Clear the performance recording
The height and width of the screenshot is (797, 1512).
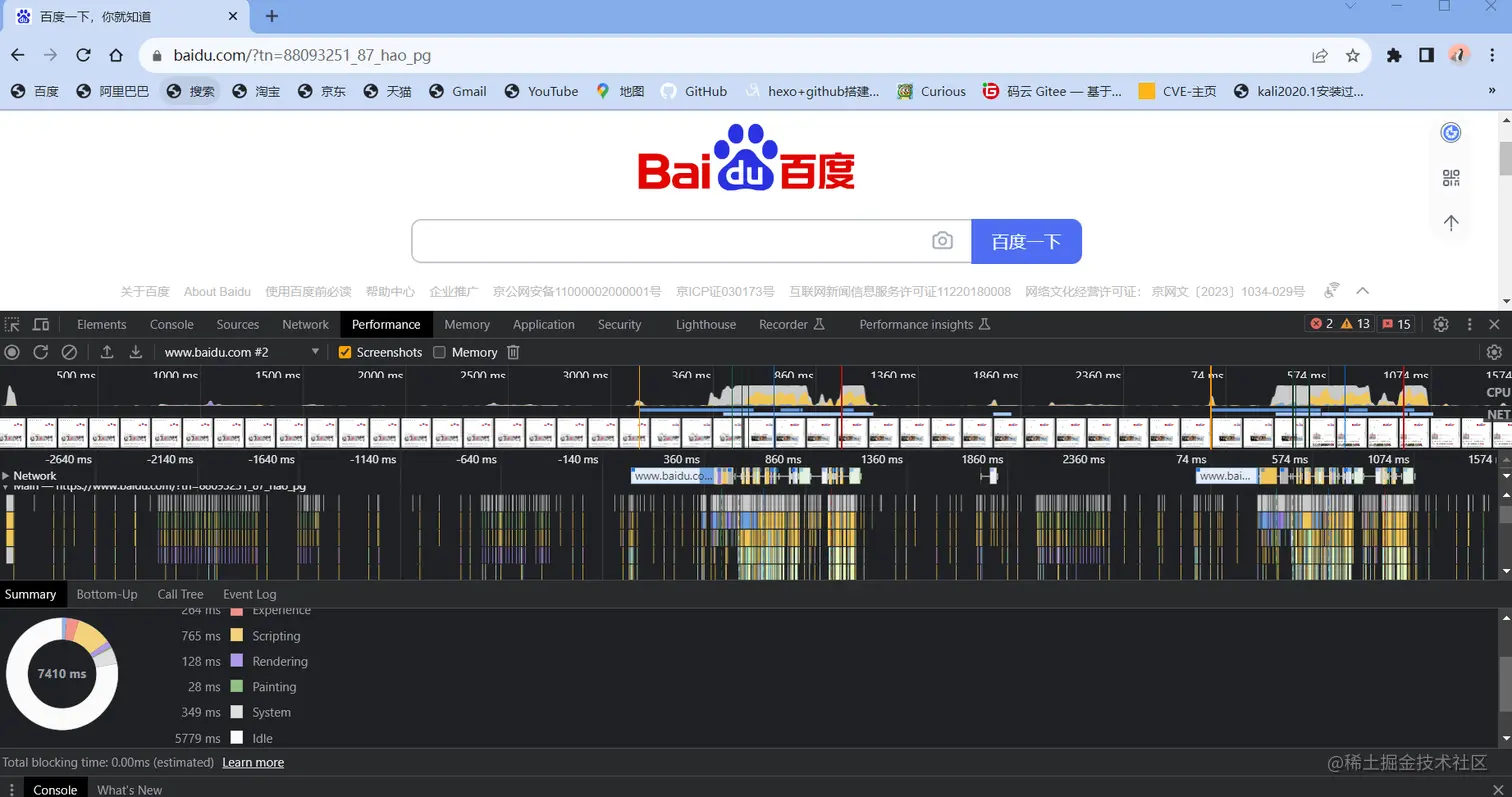[69, 352]
